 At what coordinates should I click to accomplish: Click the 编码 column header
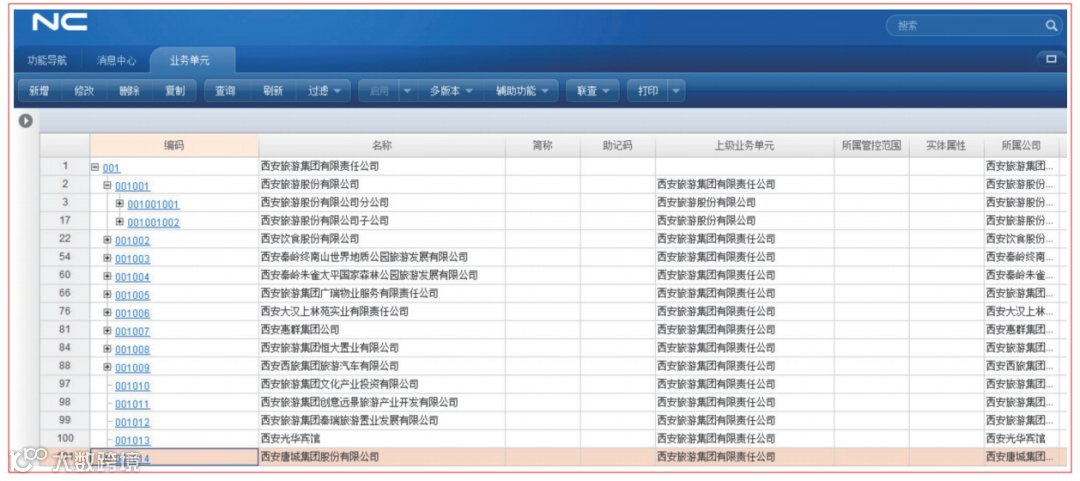tap(174, 146)
